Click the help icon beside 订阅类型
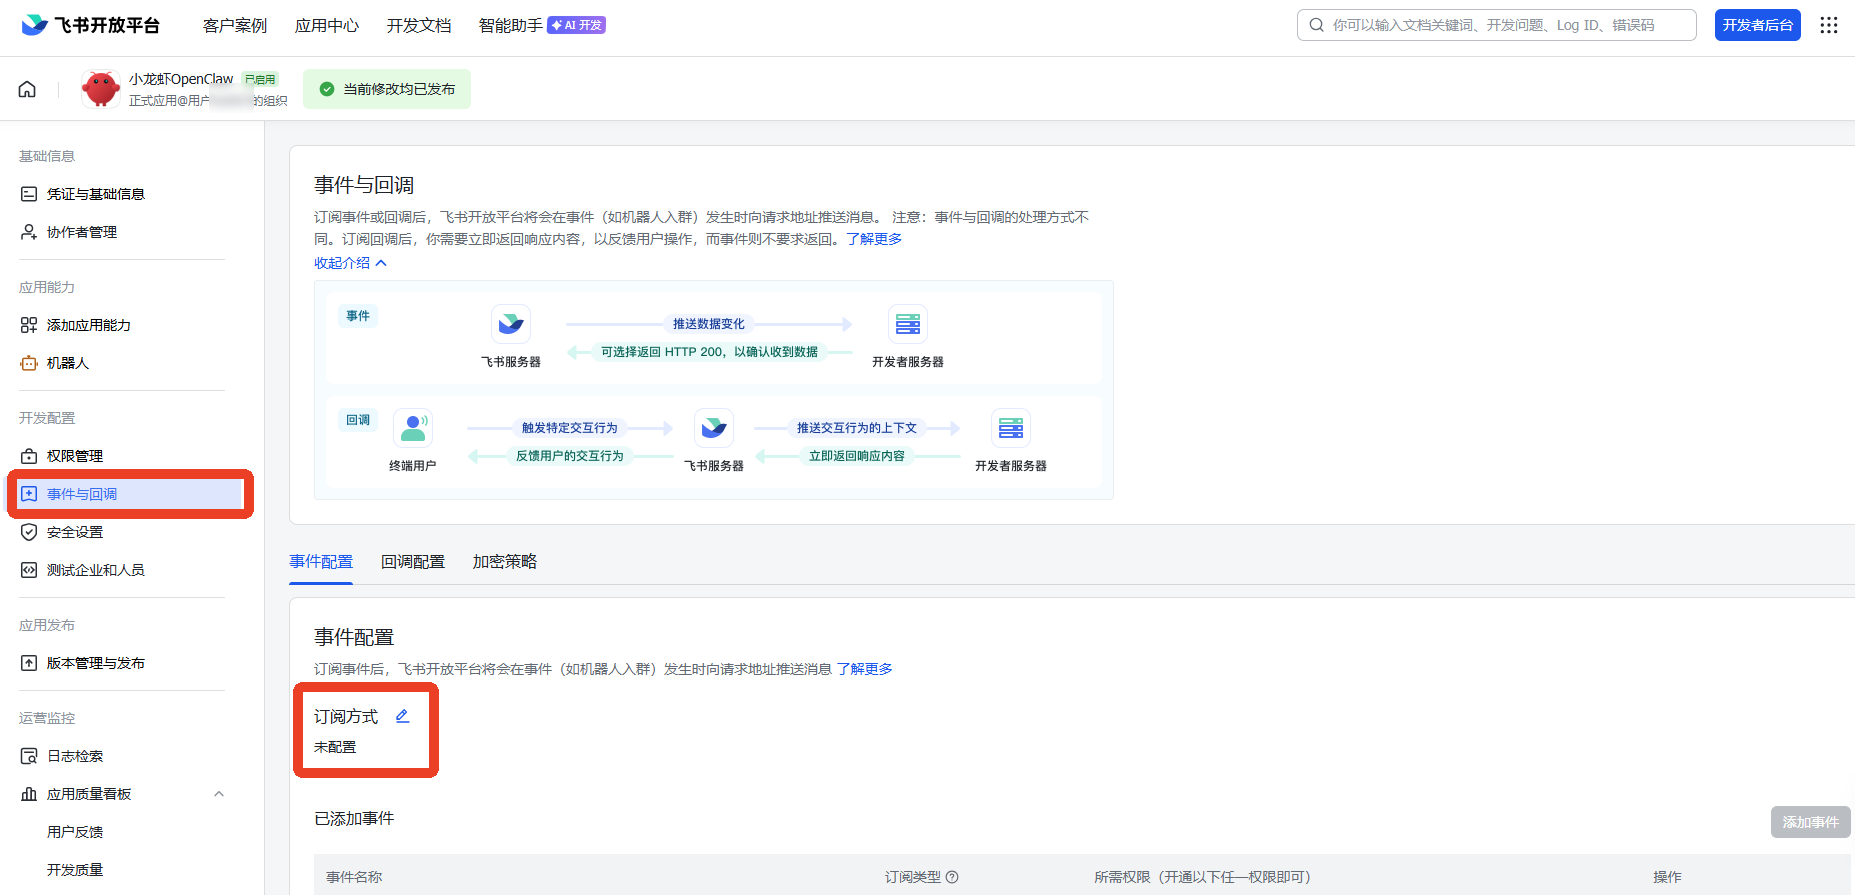Image resolution: width=1855 pixels, height=895 pixels. pyautogui.click(x=952, y=877)
